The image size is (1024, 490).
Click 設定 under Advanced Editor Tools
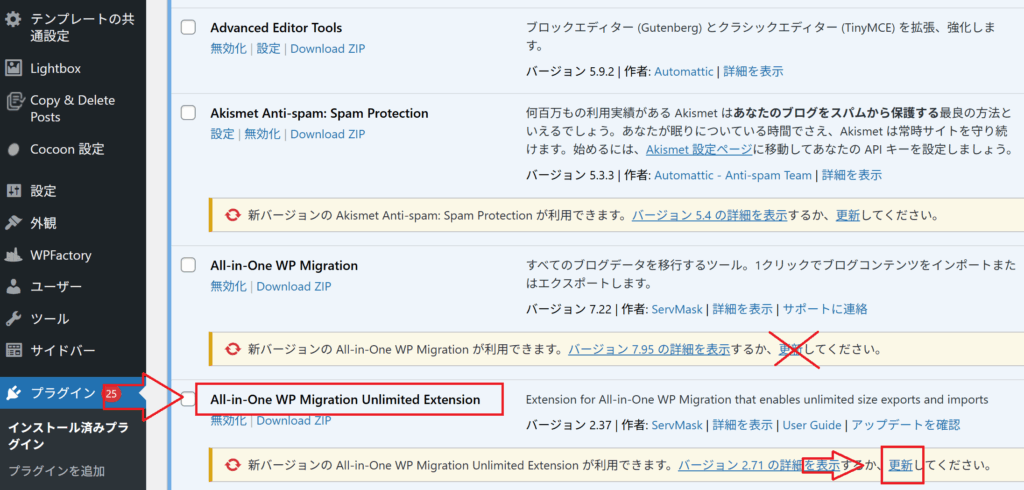click(x=268, y=49)
